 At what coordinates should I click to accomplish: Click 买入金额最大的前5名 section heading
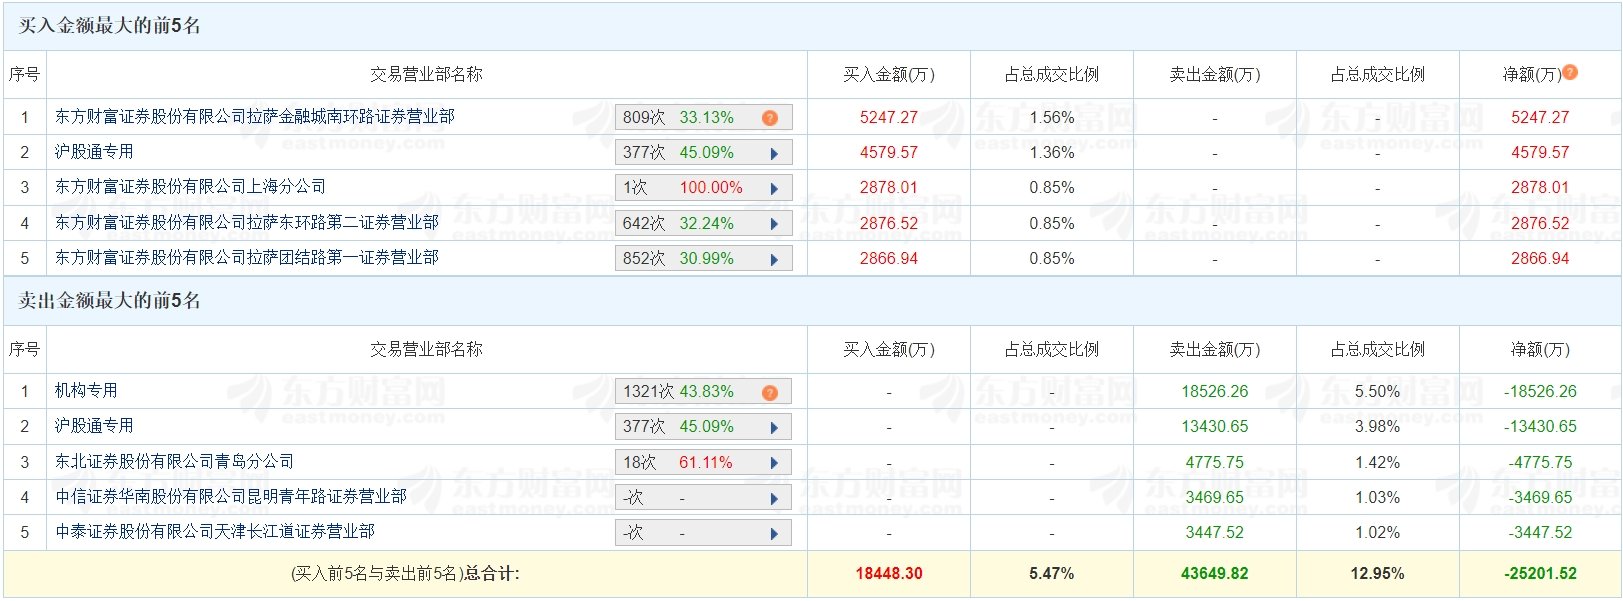coord(110,26)
